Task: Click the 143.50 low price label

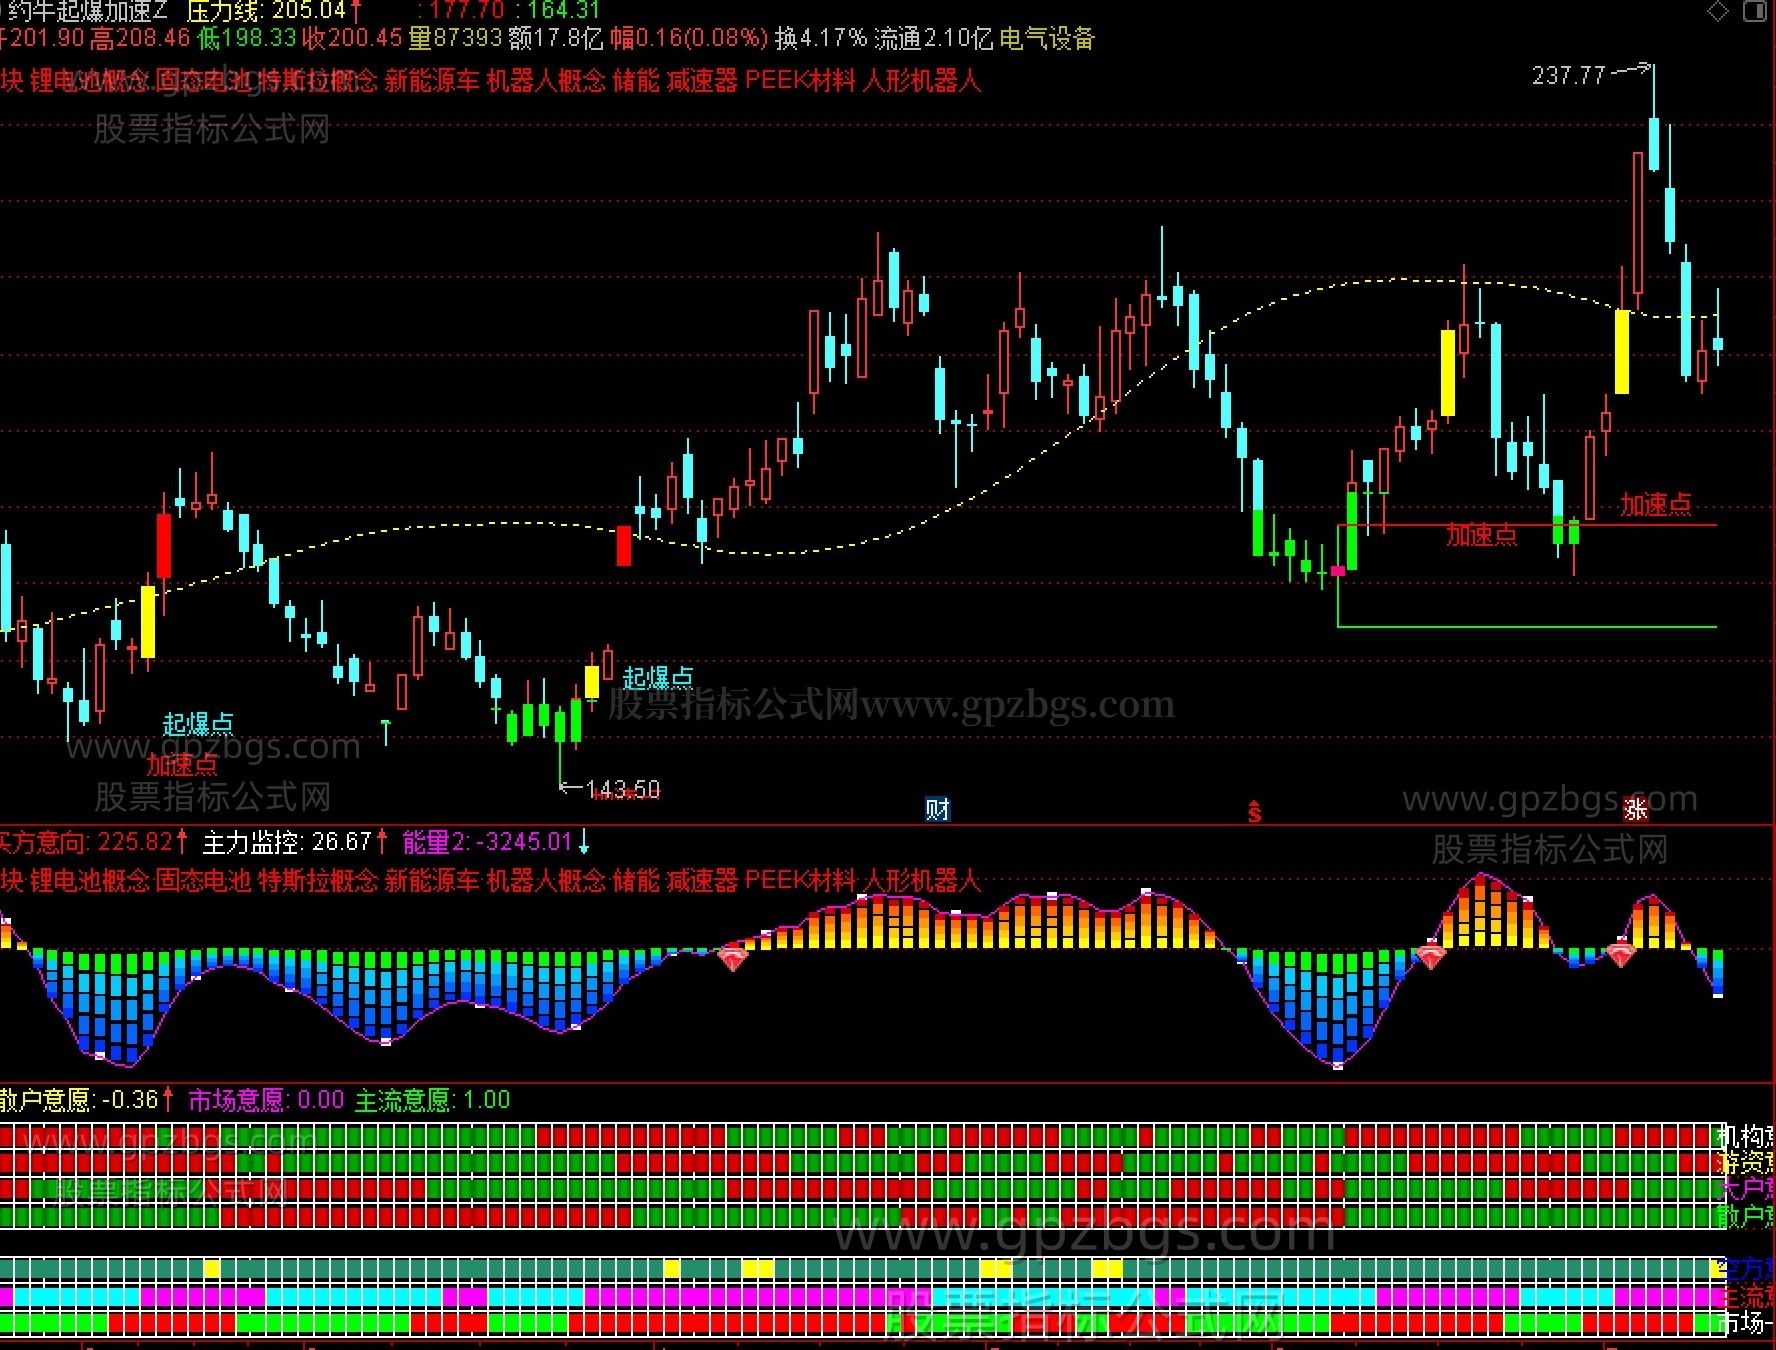Action: point(623,790)
